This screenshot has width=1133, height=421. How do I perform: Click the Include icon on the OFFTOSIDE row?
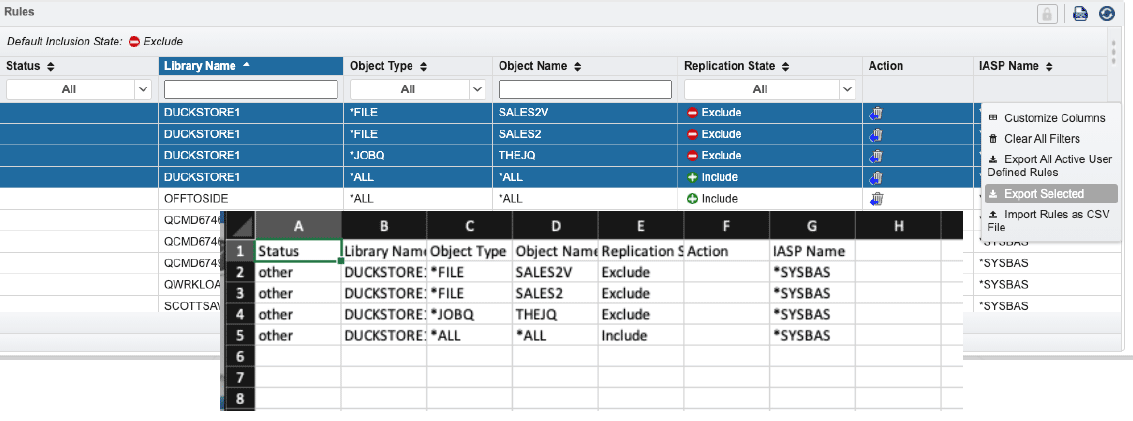(692, 199)
